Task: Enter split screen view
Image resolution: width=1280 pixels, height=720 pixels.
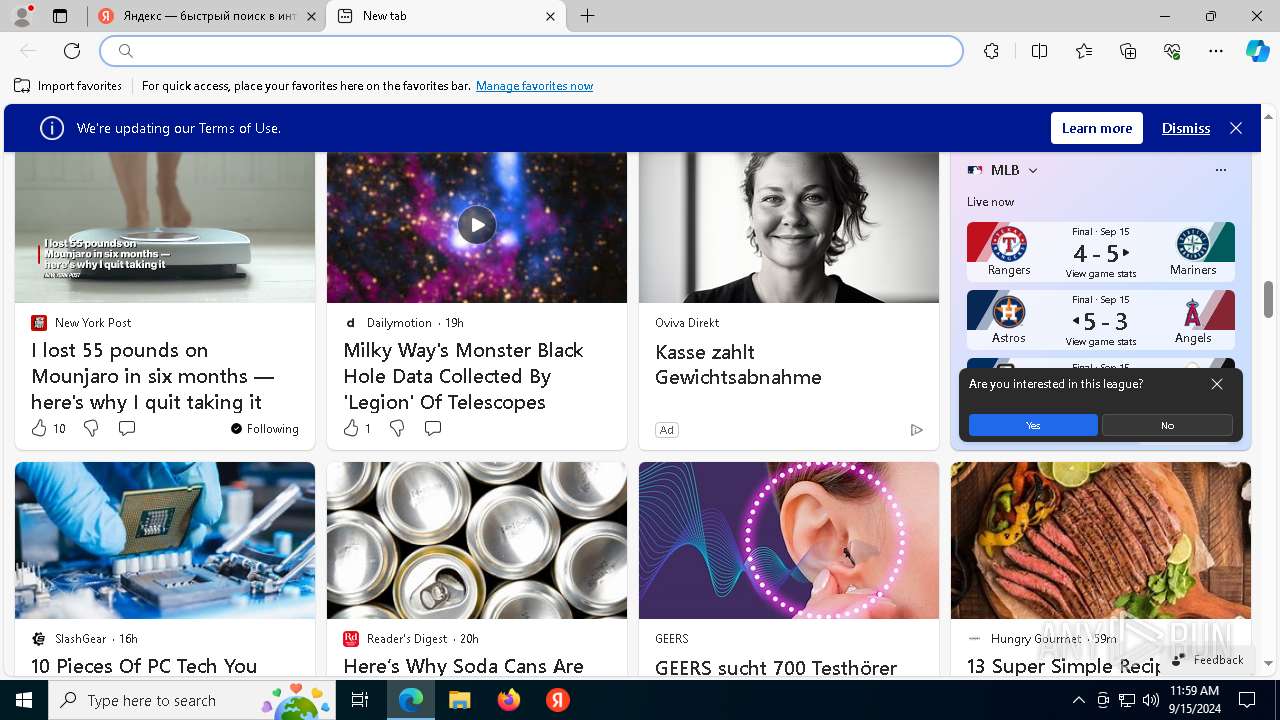Action: (1039, 51)
